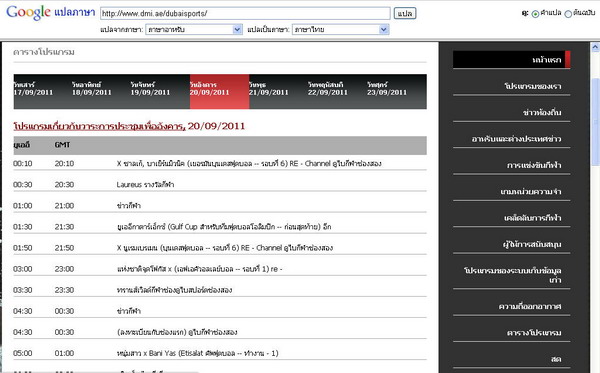Open เคล็ดลับการกีฬา in the sidebar
The image size is (600, 373).
click(532, 218)
